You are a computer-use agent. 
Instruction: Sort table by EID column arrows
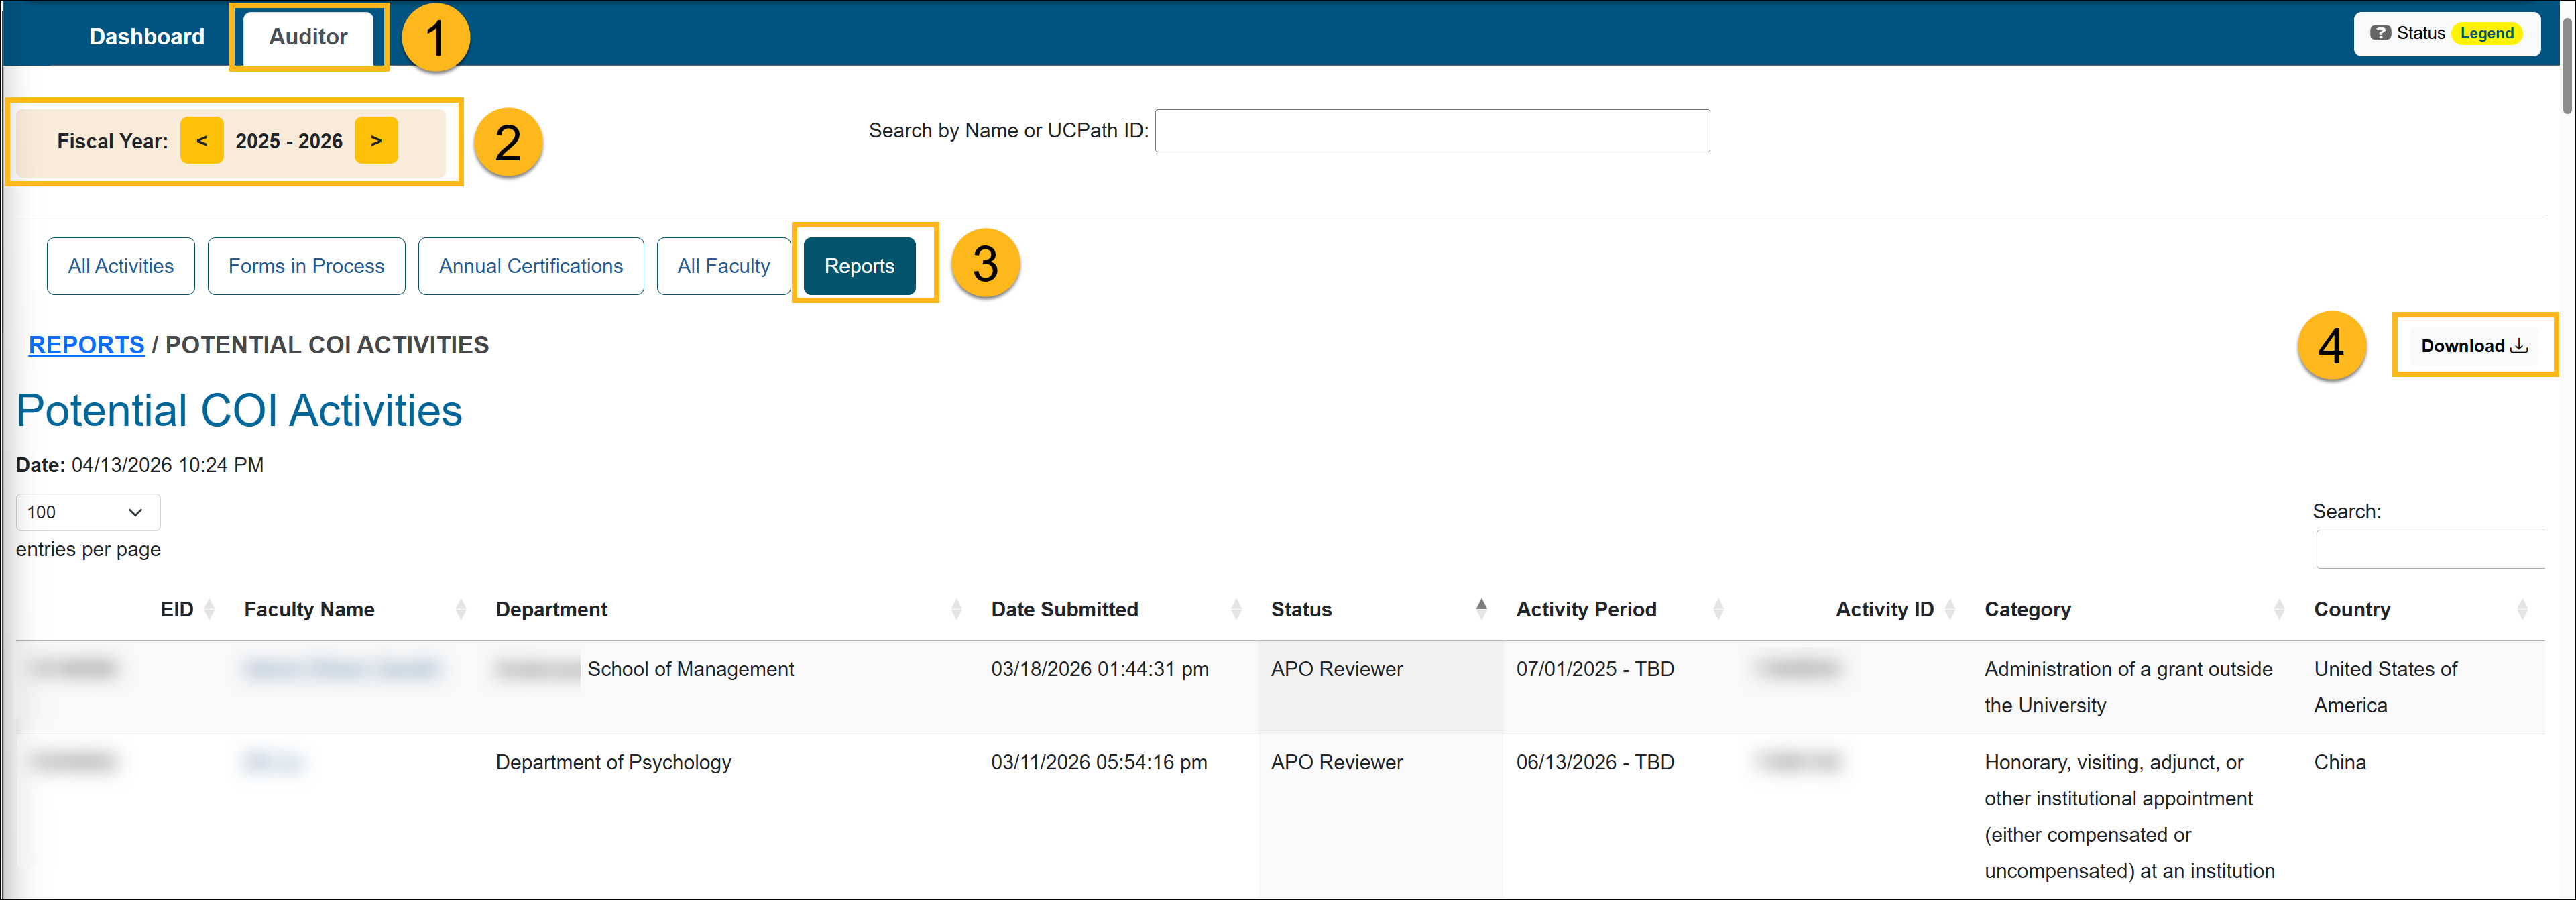(209, 609)
